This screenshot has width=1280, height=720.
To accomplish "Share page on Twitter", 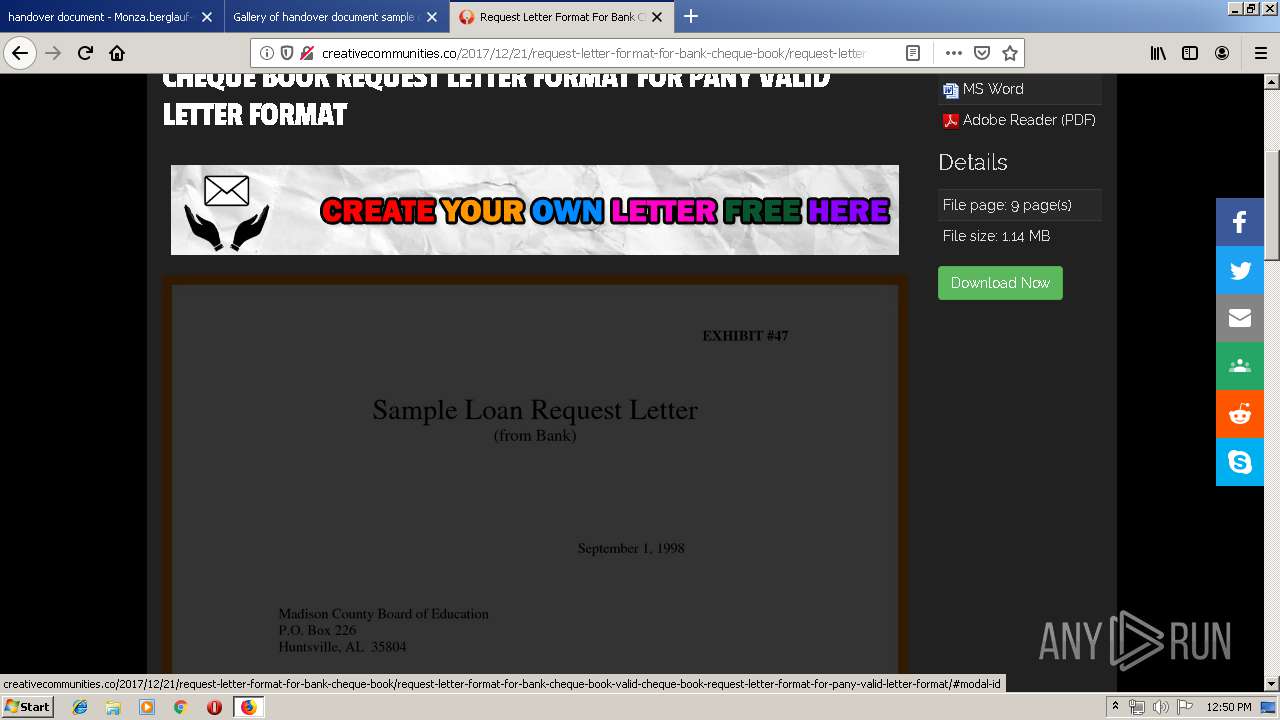I will 1240,270.
